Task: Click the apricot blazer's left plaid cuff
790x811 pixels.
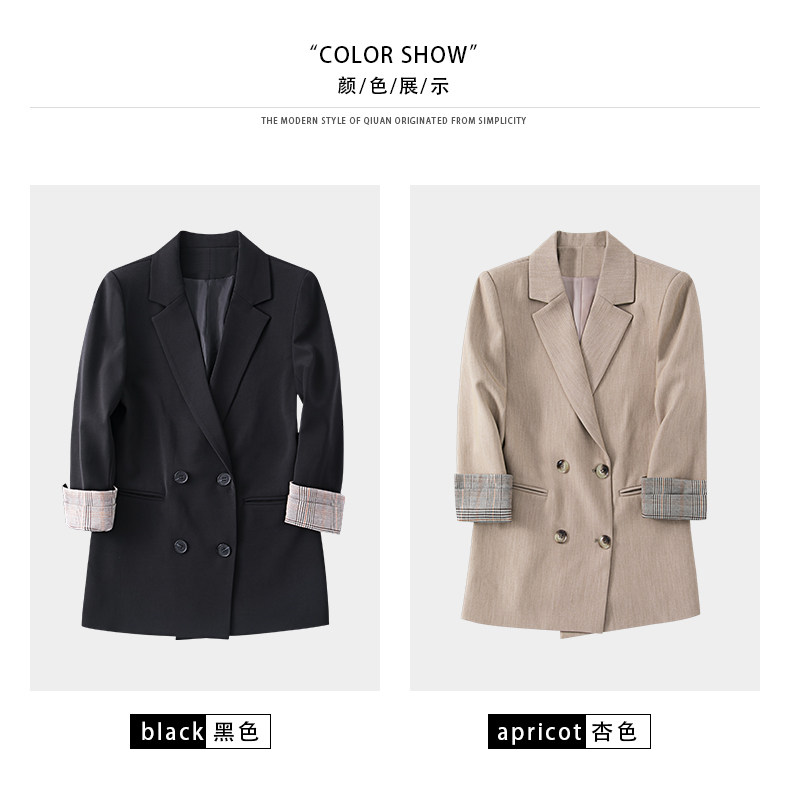Action: point(483,497)
